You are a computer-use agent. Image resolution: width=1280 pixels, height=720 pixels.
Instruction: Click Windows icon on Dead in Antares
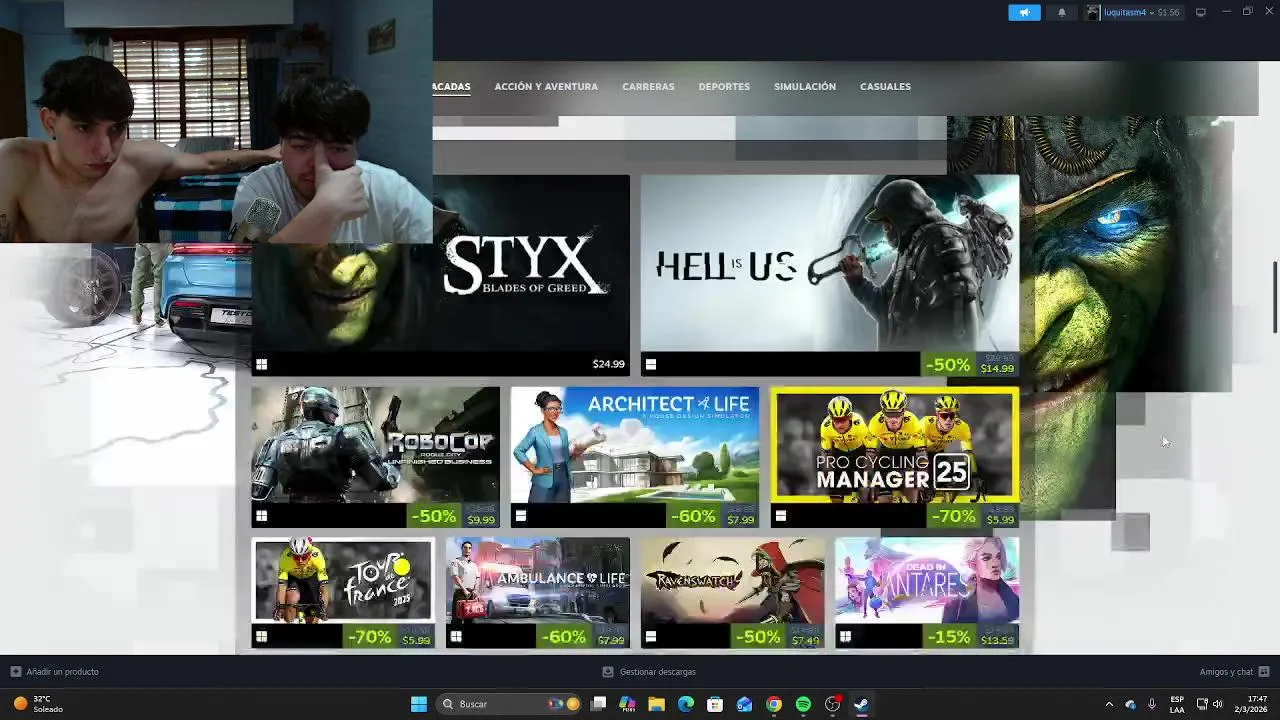click(x=845, y=636)
